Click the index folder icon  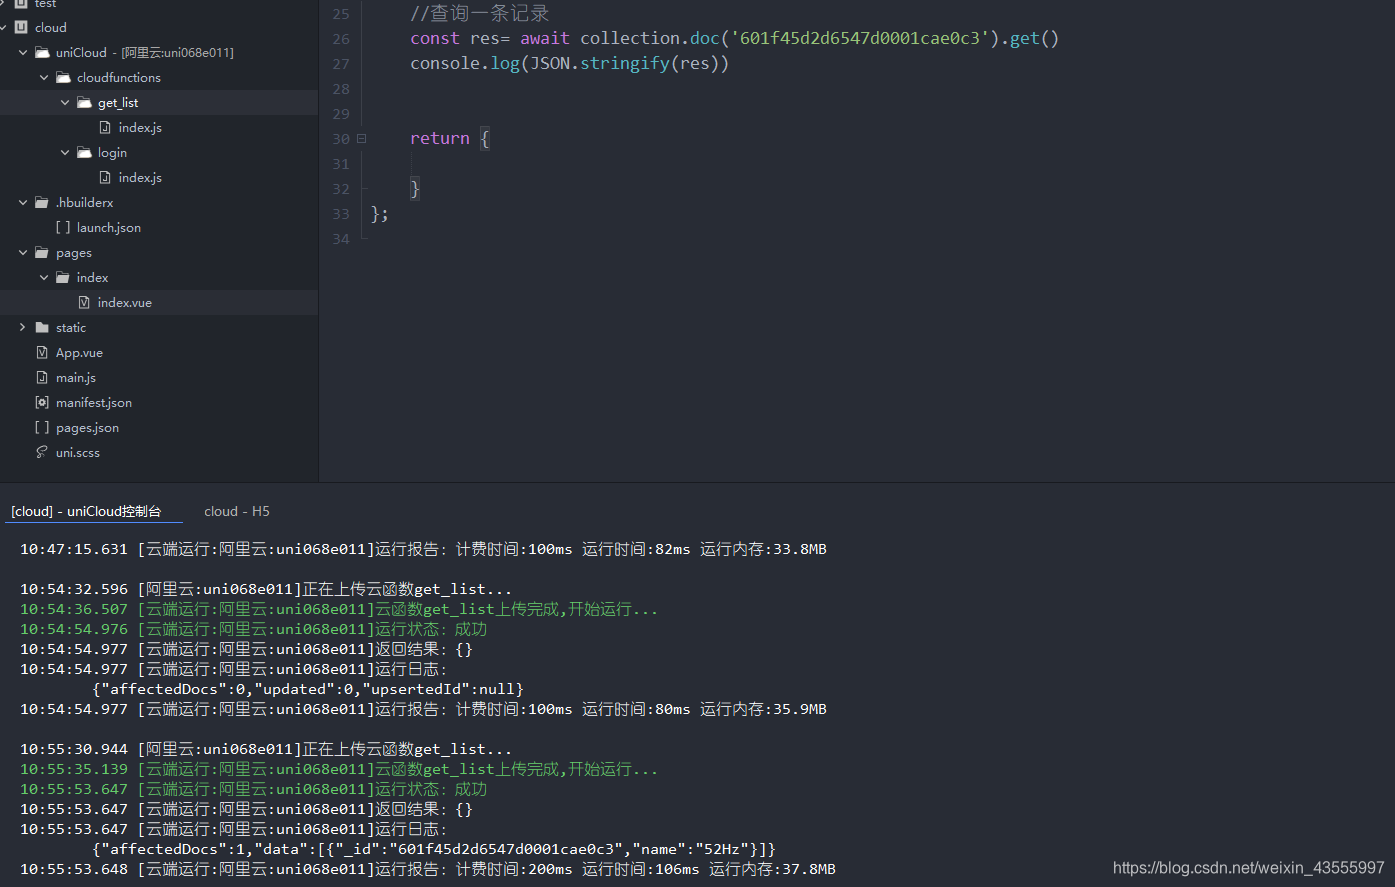[x=63, y=278]
